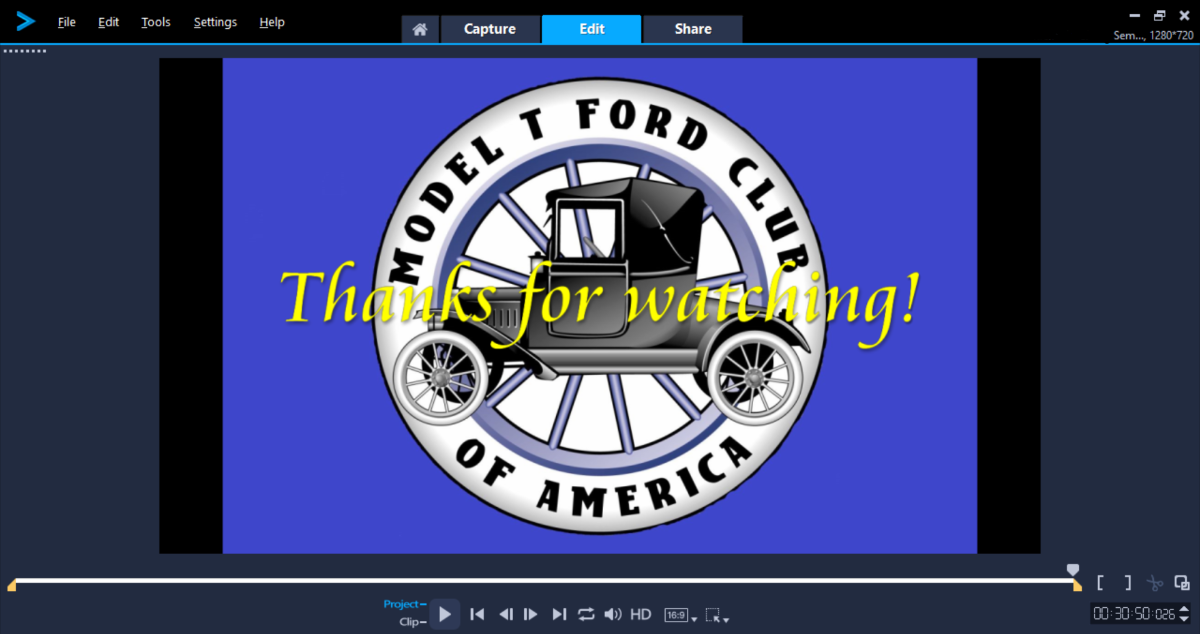Open the Tools menu
The width and height of the screenshot is (1200, 634).
(x=156, y=22)
